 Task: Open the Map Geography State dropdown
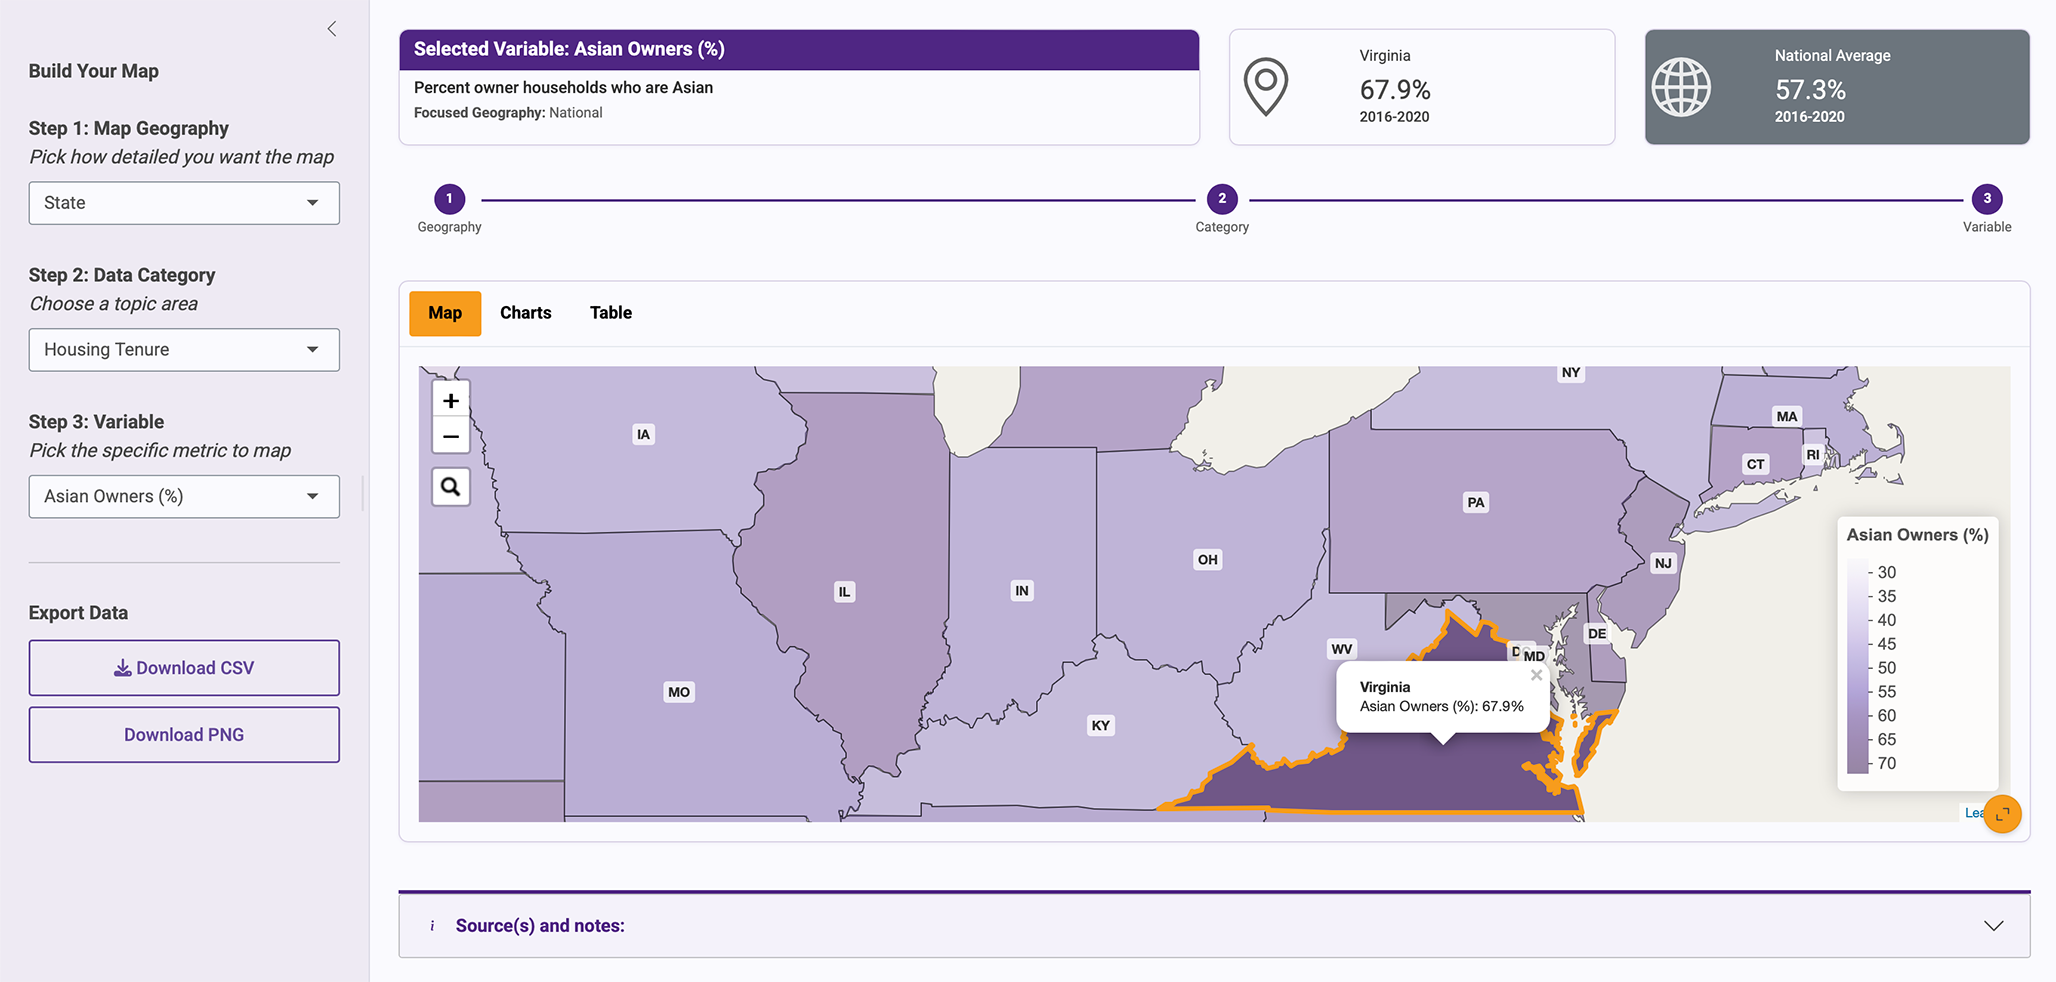coord(184,203)
